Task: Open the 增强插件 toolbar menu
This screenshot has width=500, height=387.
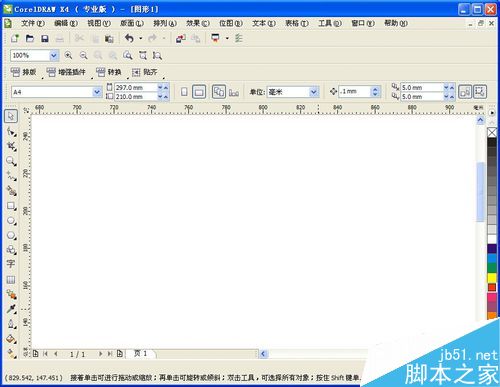Action: pyautogui.click(x=66, y=72)
